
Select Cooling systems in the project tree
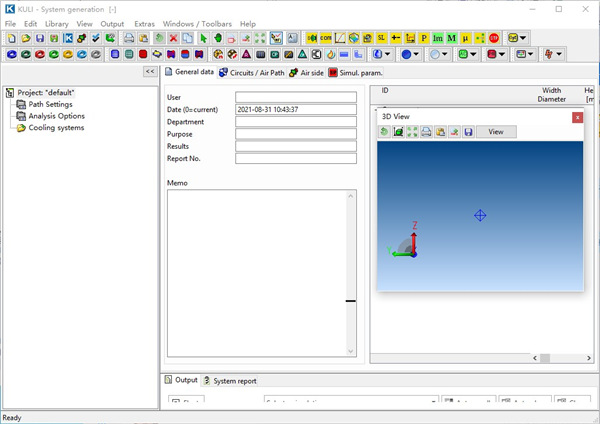pyautogui.click(x=55, y=128)
